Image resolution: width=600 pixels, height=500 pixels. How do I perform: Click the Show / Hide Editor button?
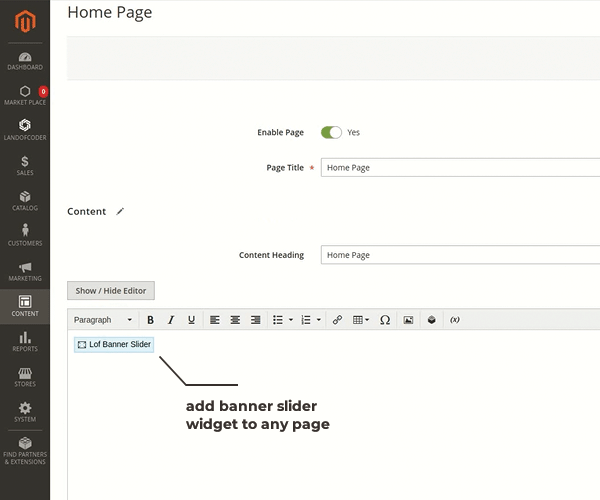pos(111,291)
